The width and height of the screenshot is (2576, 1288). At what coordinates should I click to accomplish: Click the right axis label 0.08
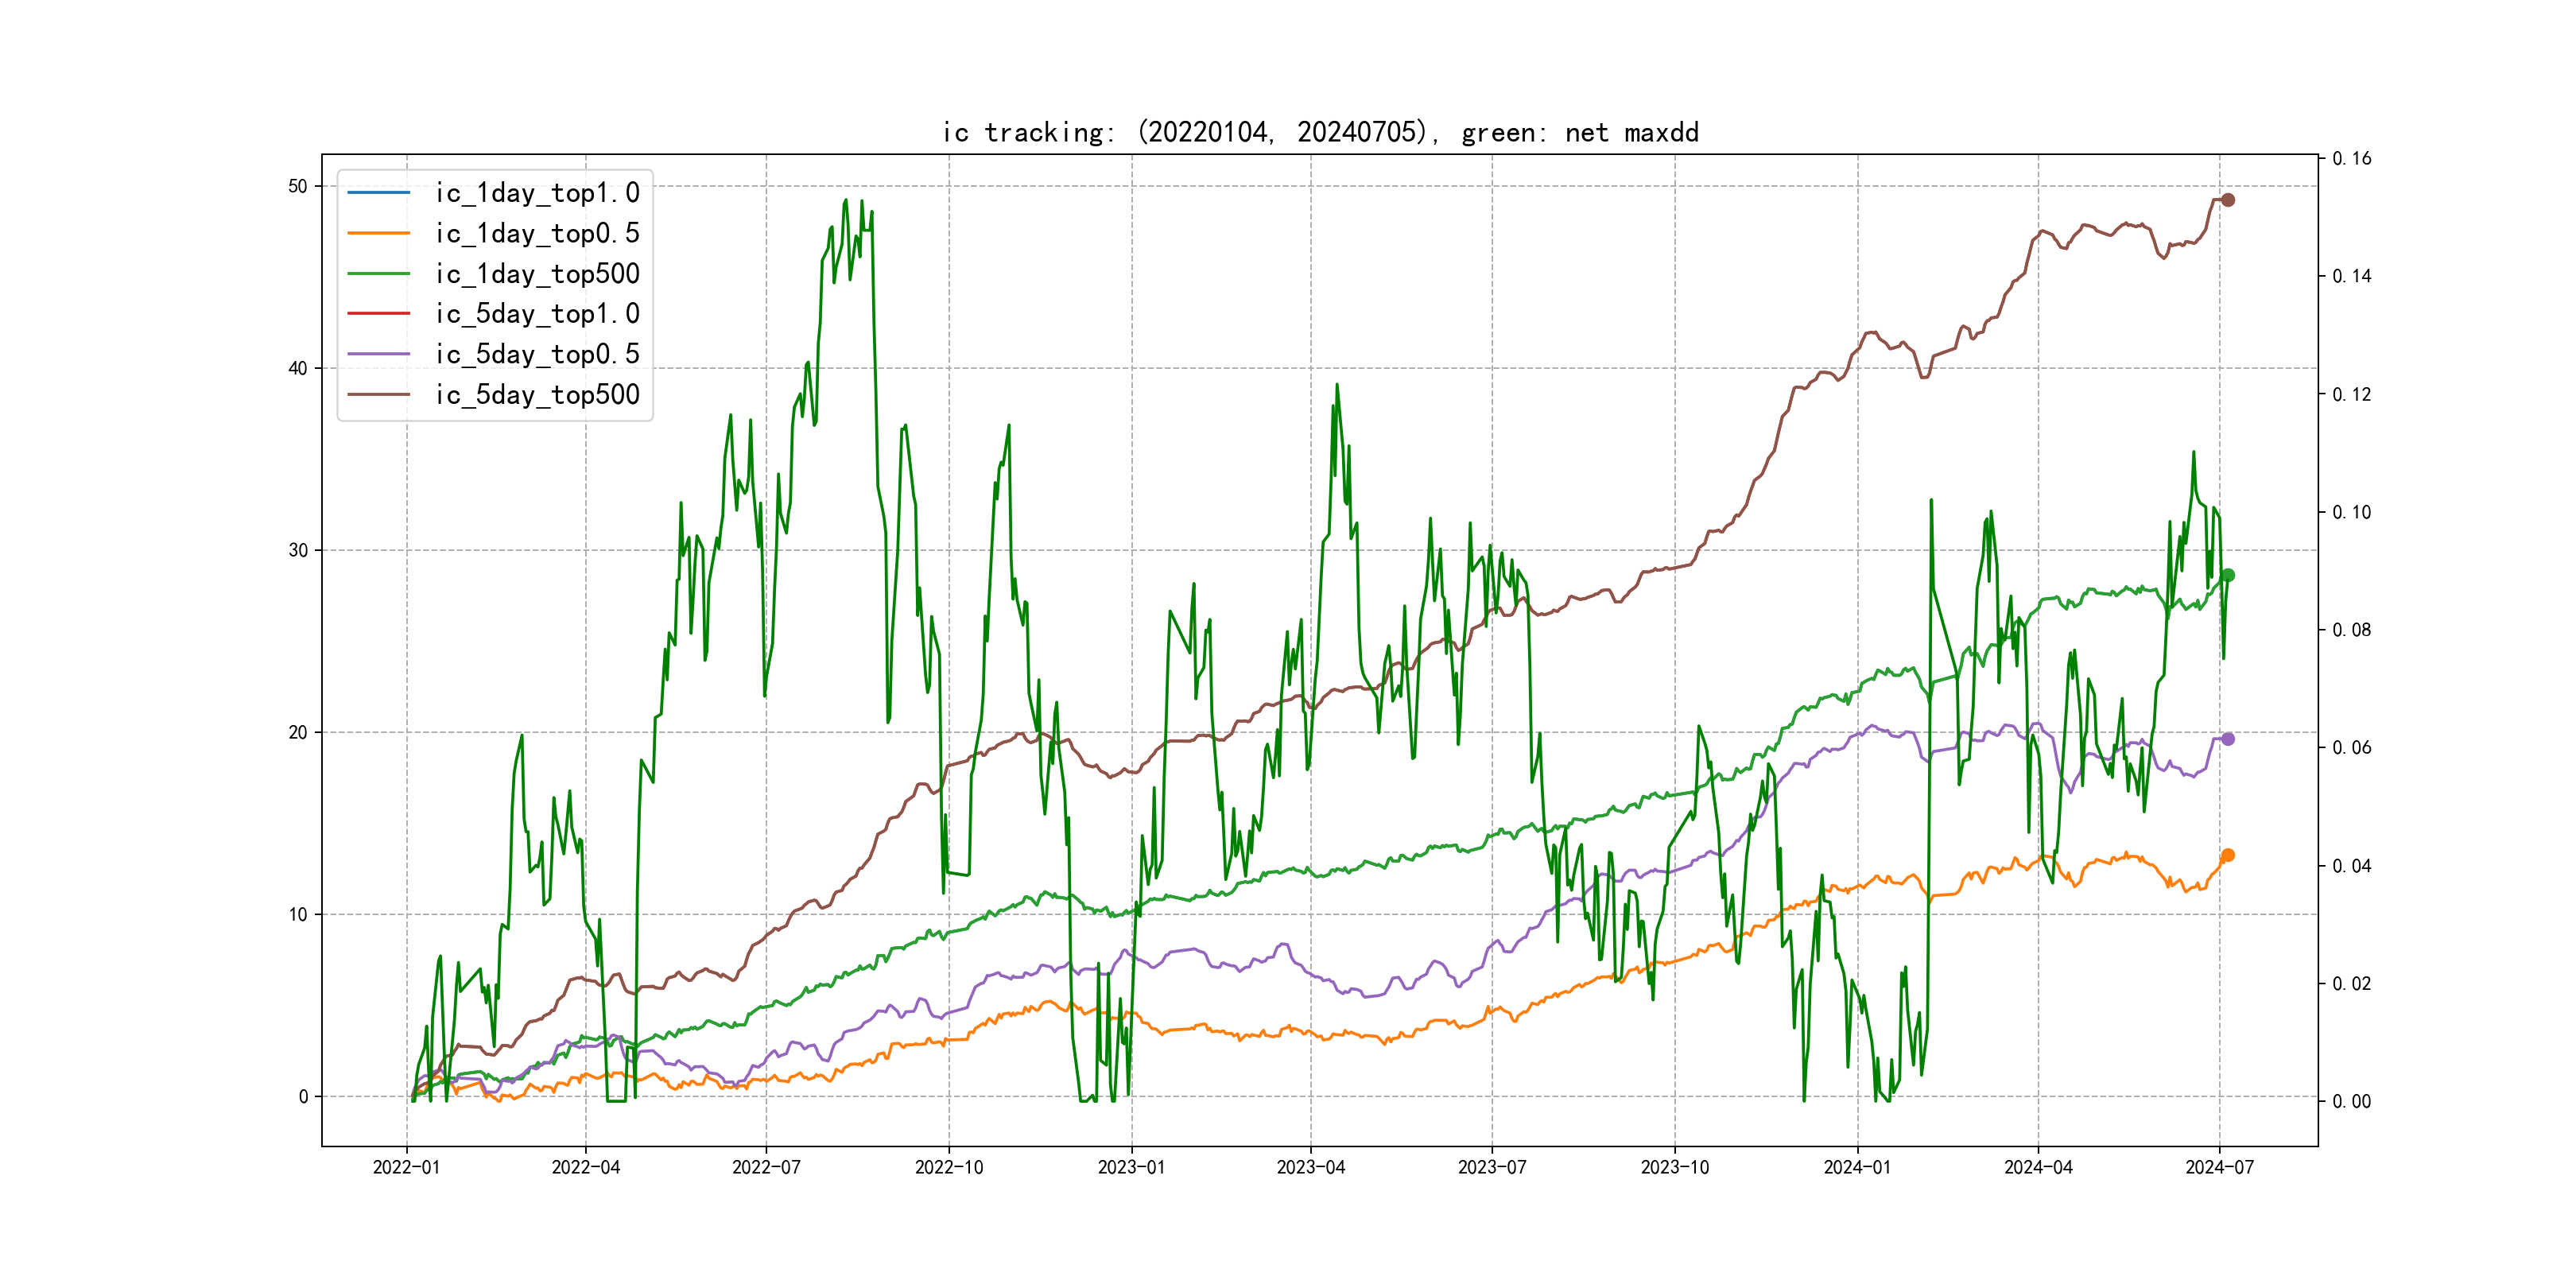tap(2351, 630)
